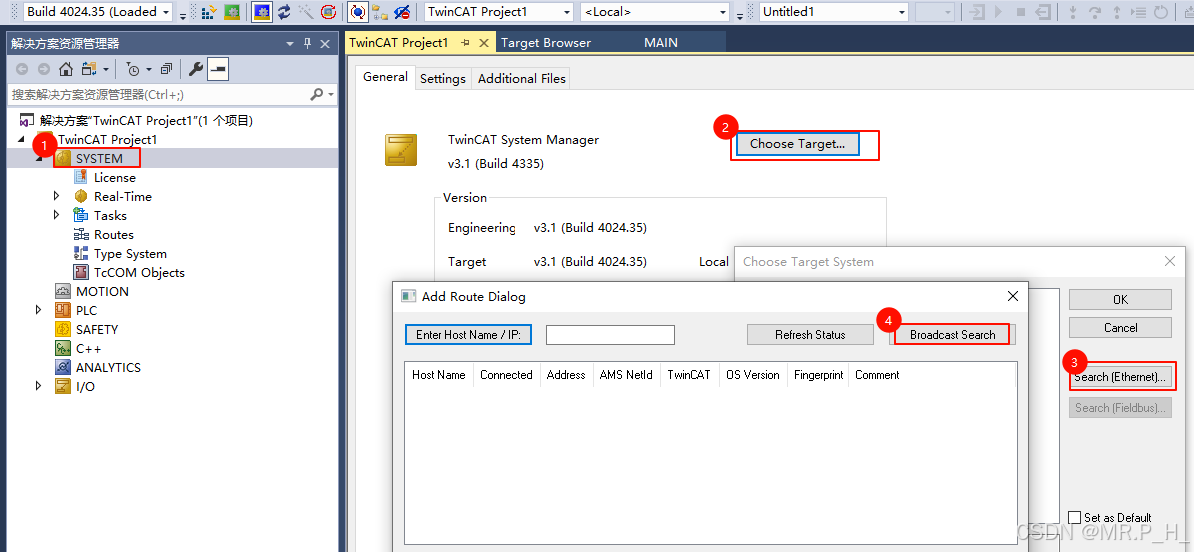Click the PLC Start play icon
The width and height of the screenshot is (1194, 552).
click(998, 12)
